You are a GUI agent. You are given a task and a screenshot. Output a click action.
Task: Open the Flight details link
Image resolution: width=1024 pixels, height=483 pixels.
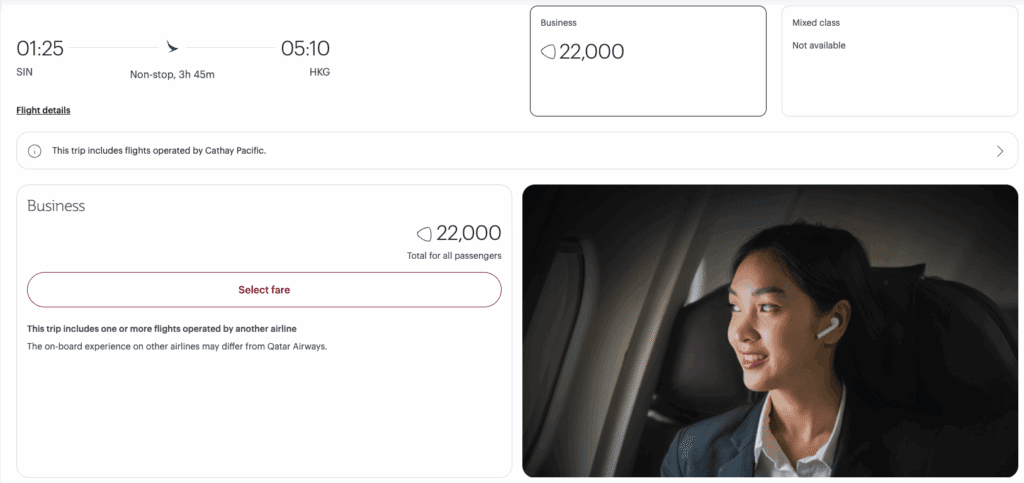(43, 110)
